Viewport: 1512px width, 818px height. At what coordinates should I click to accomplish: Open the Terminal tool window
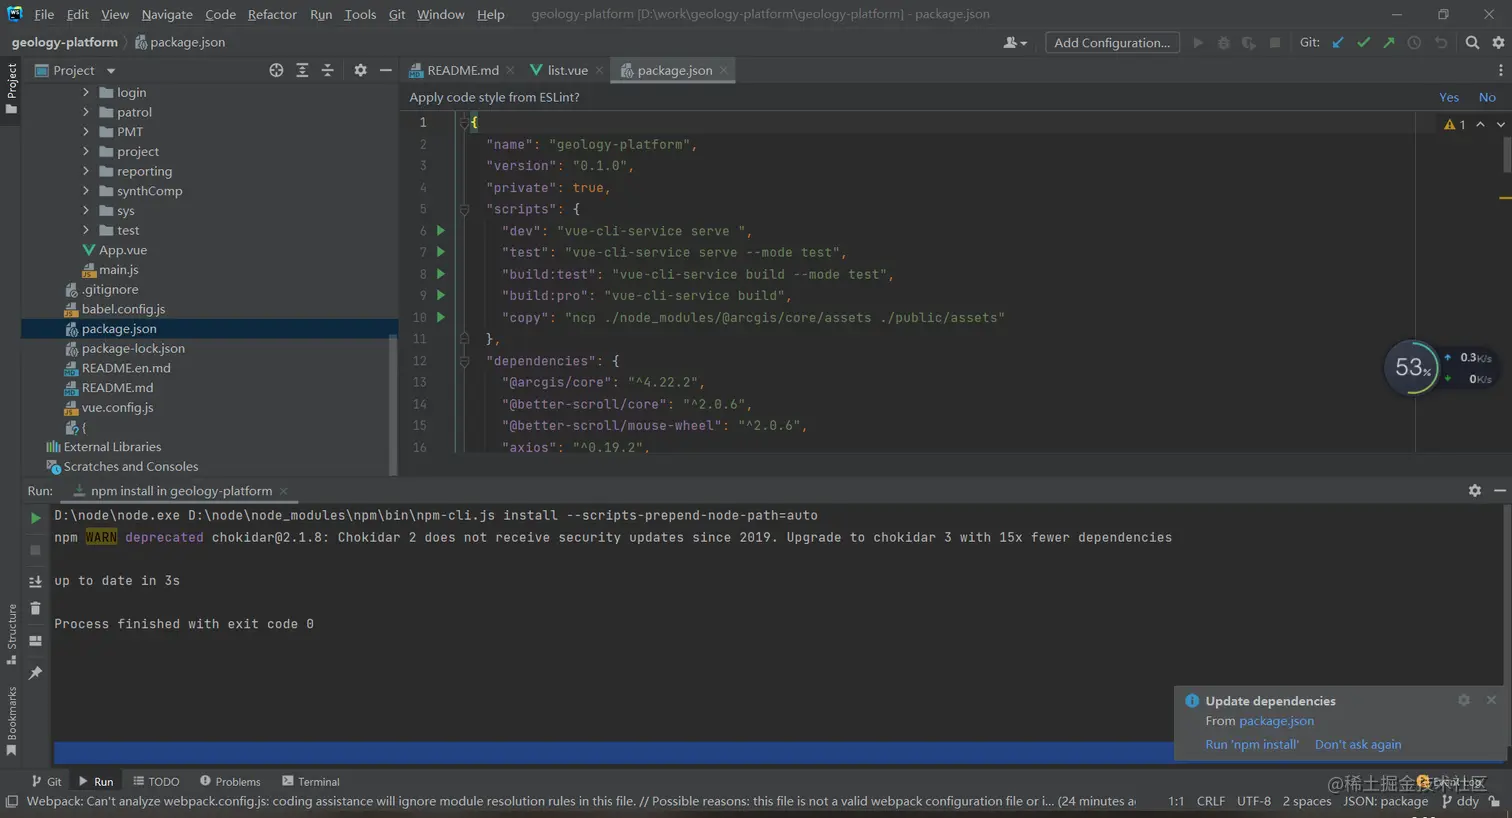point(310,781)
